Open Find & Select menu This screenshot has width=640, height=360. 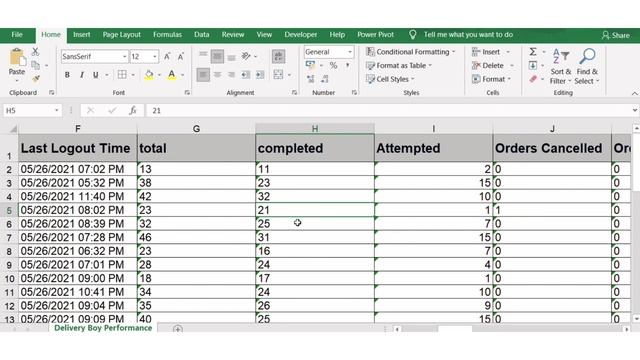[x=587, y=67]
